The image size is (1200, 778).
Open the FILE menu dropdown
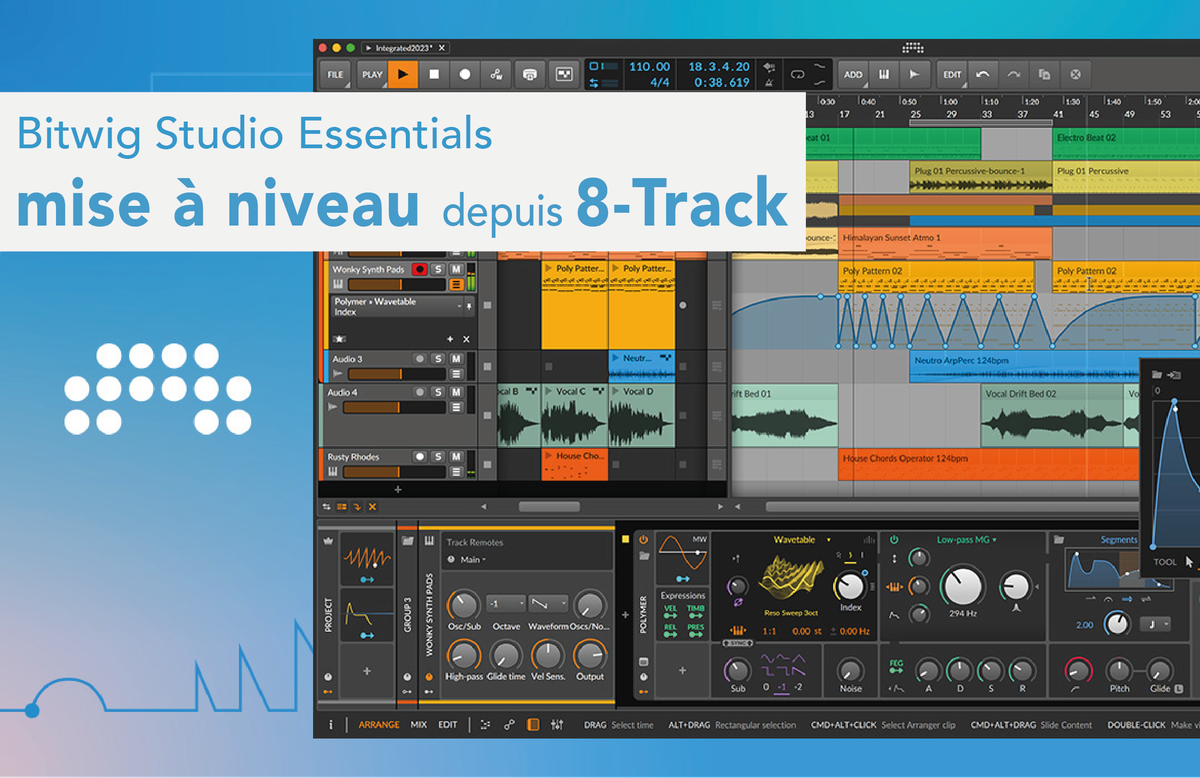(335, 74)
